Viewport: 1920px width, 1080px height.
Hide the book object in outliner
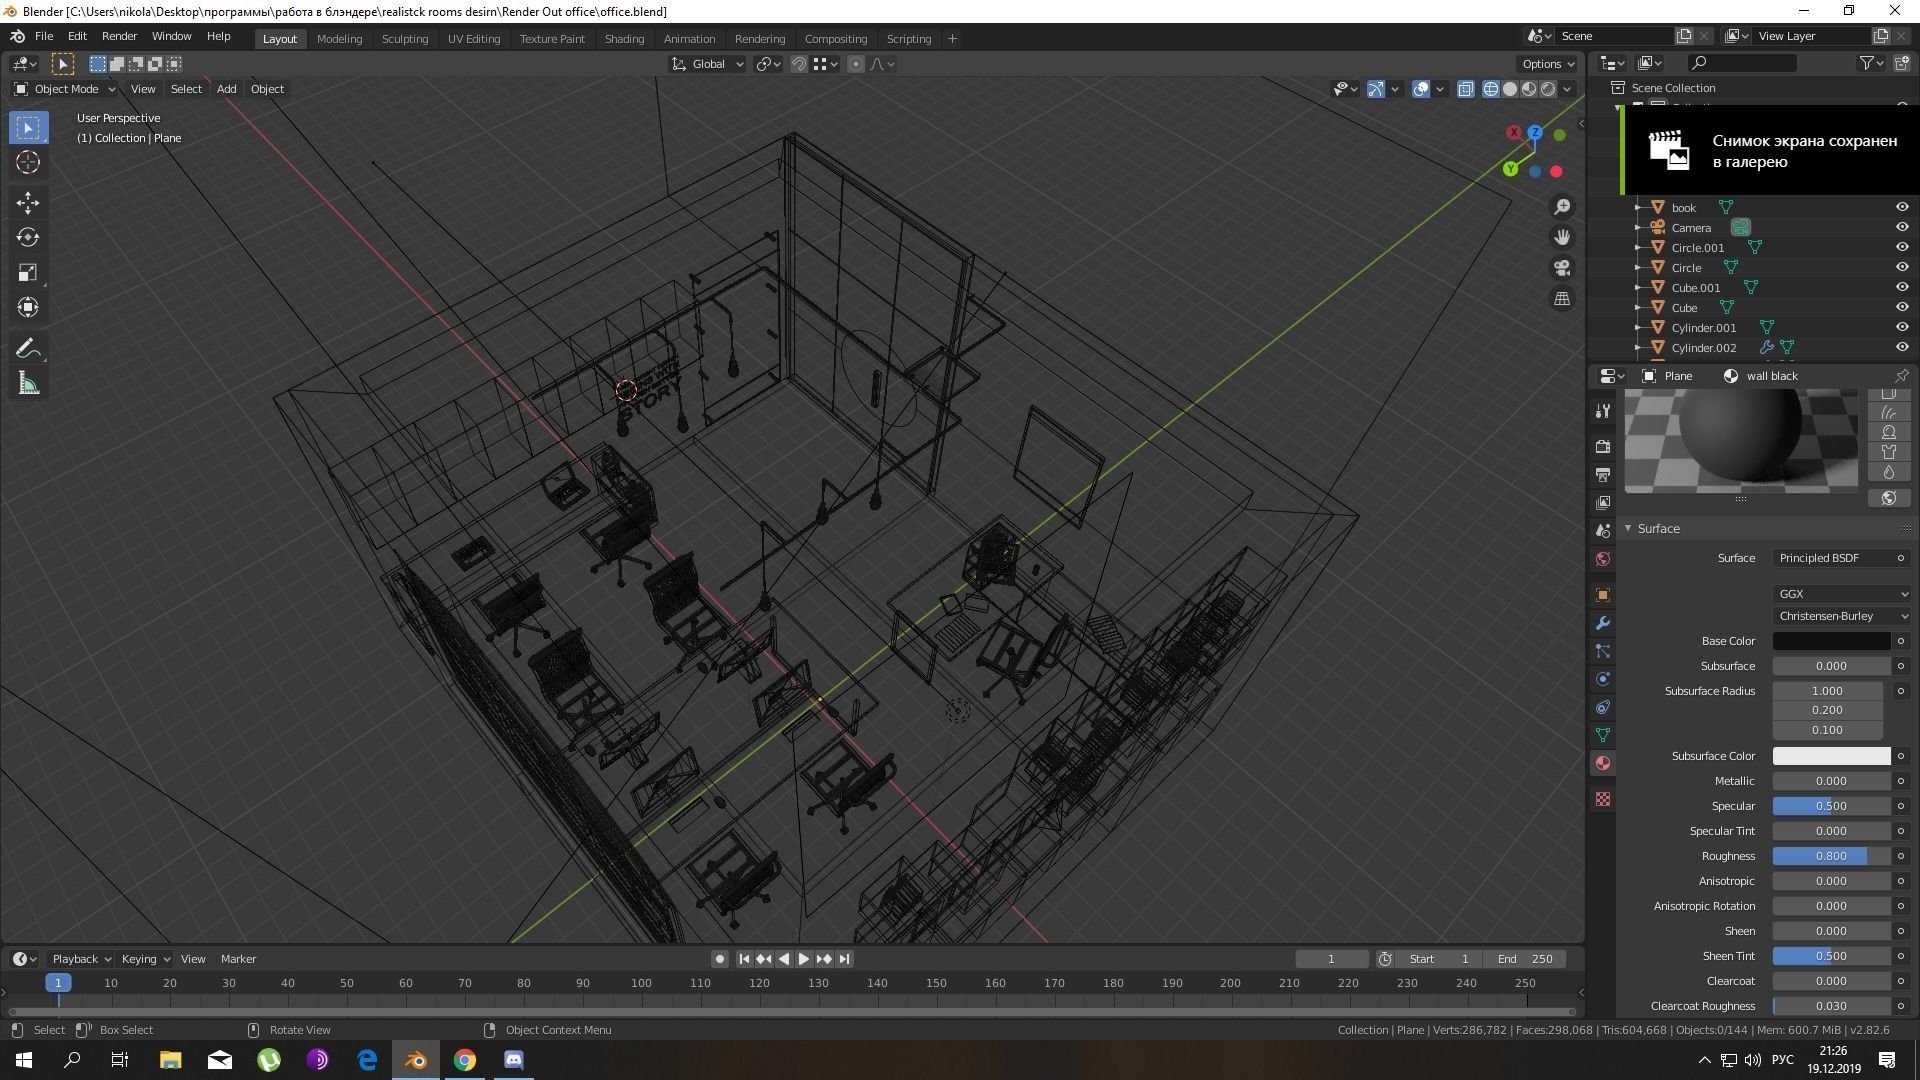(1902, 207)
